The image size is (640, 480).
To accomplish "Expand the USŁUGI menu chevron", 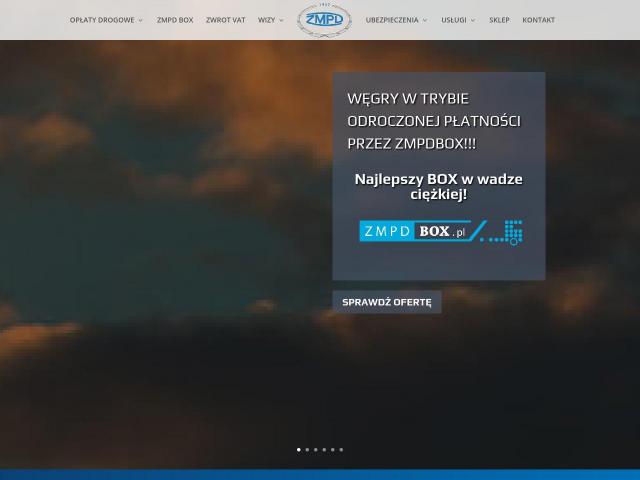I will pos(473,20).
